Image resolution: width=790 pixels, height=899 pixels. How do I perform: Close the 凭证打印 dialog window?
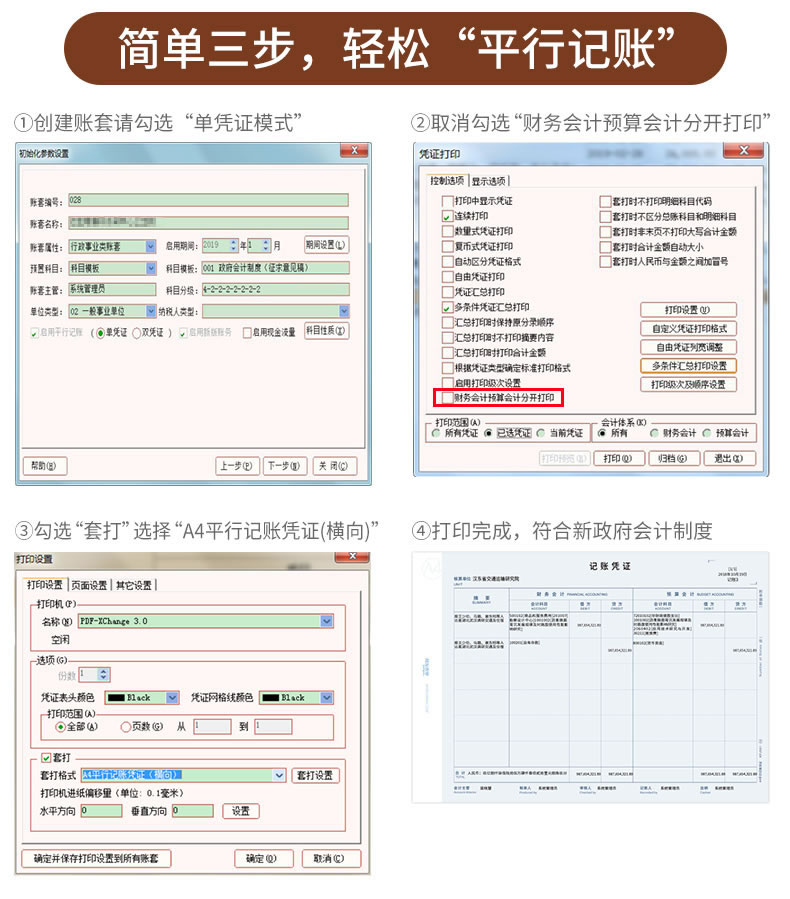(x=743, y=150)
